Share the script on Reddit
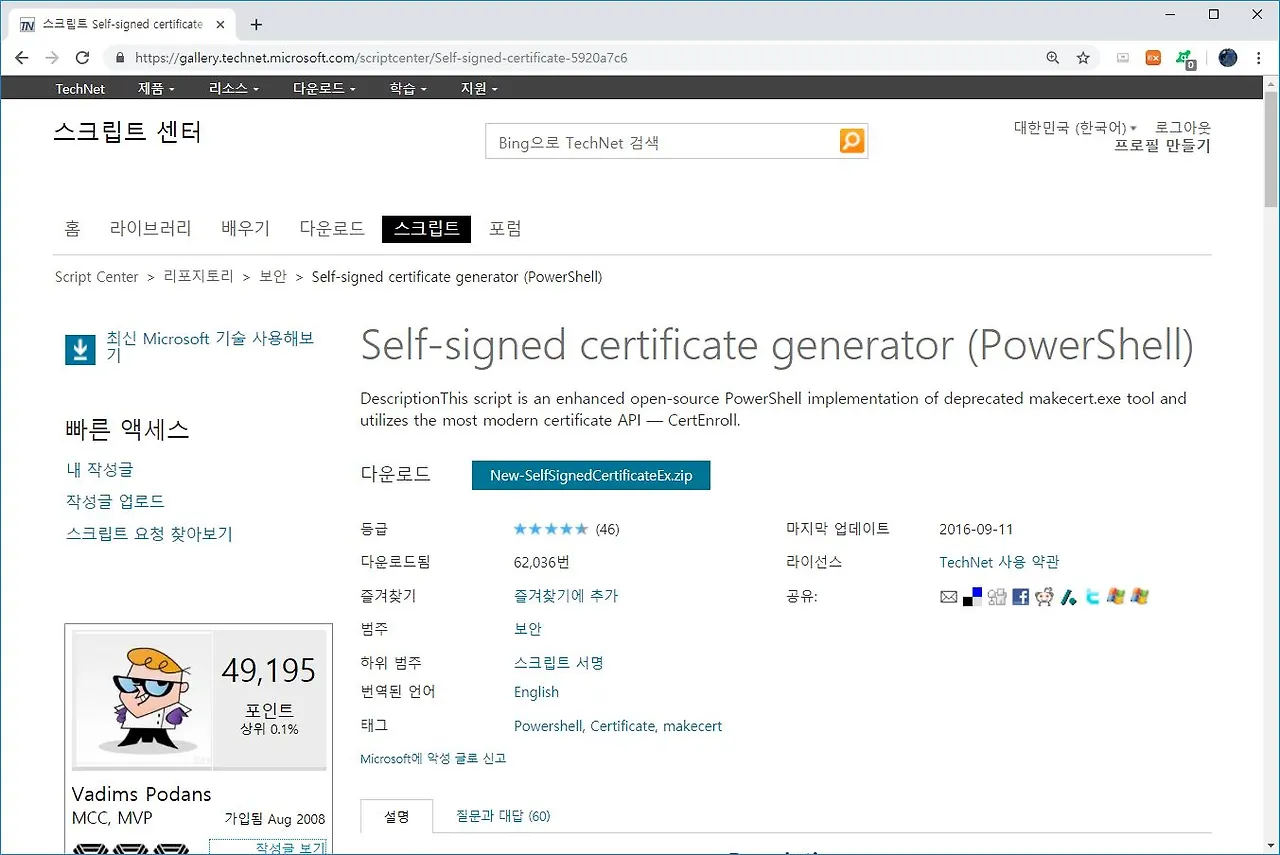This screenshot has height=855, width=1280. pyautogui.click(x=1045, y=597)
